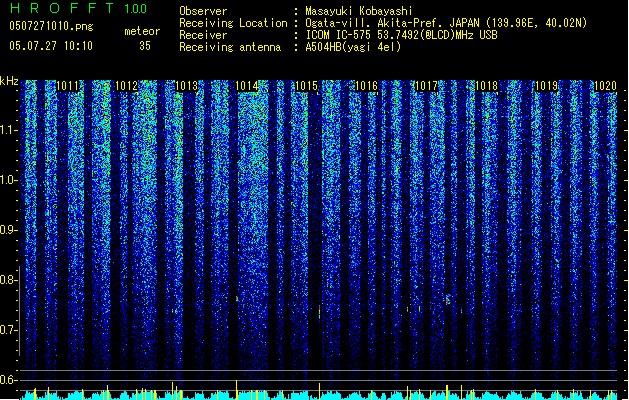Click observer name Masayuki Kobayashi
Image resolution: width=629 pixels, height=400 pixels.
click(x=359, y=11)
